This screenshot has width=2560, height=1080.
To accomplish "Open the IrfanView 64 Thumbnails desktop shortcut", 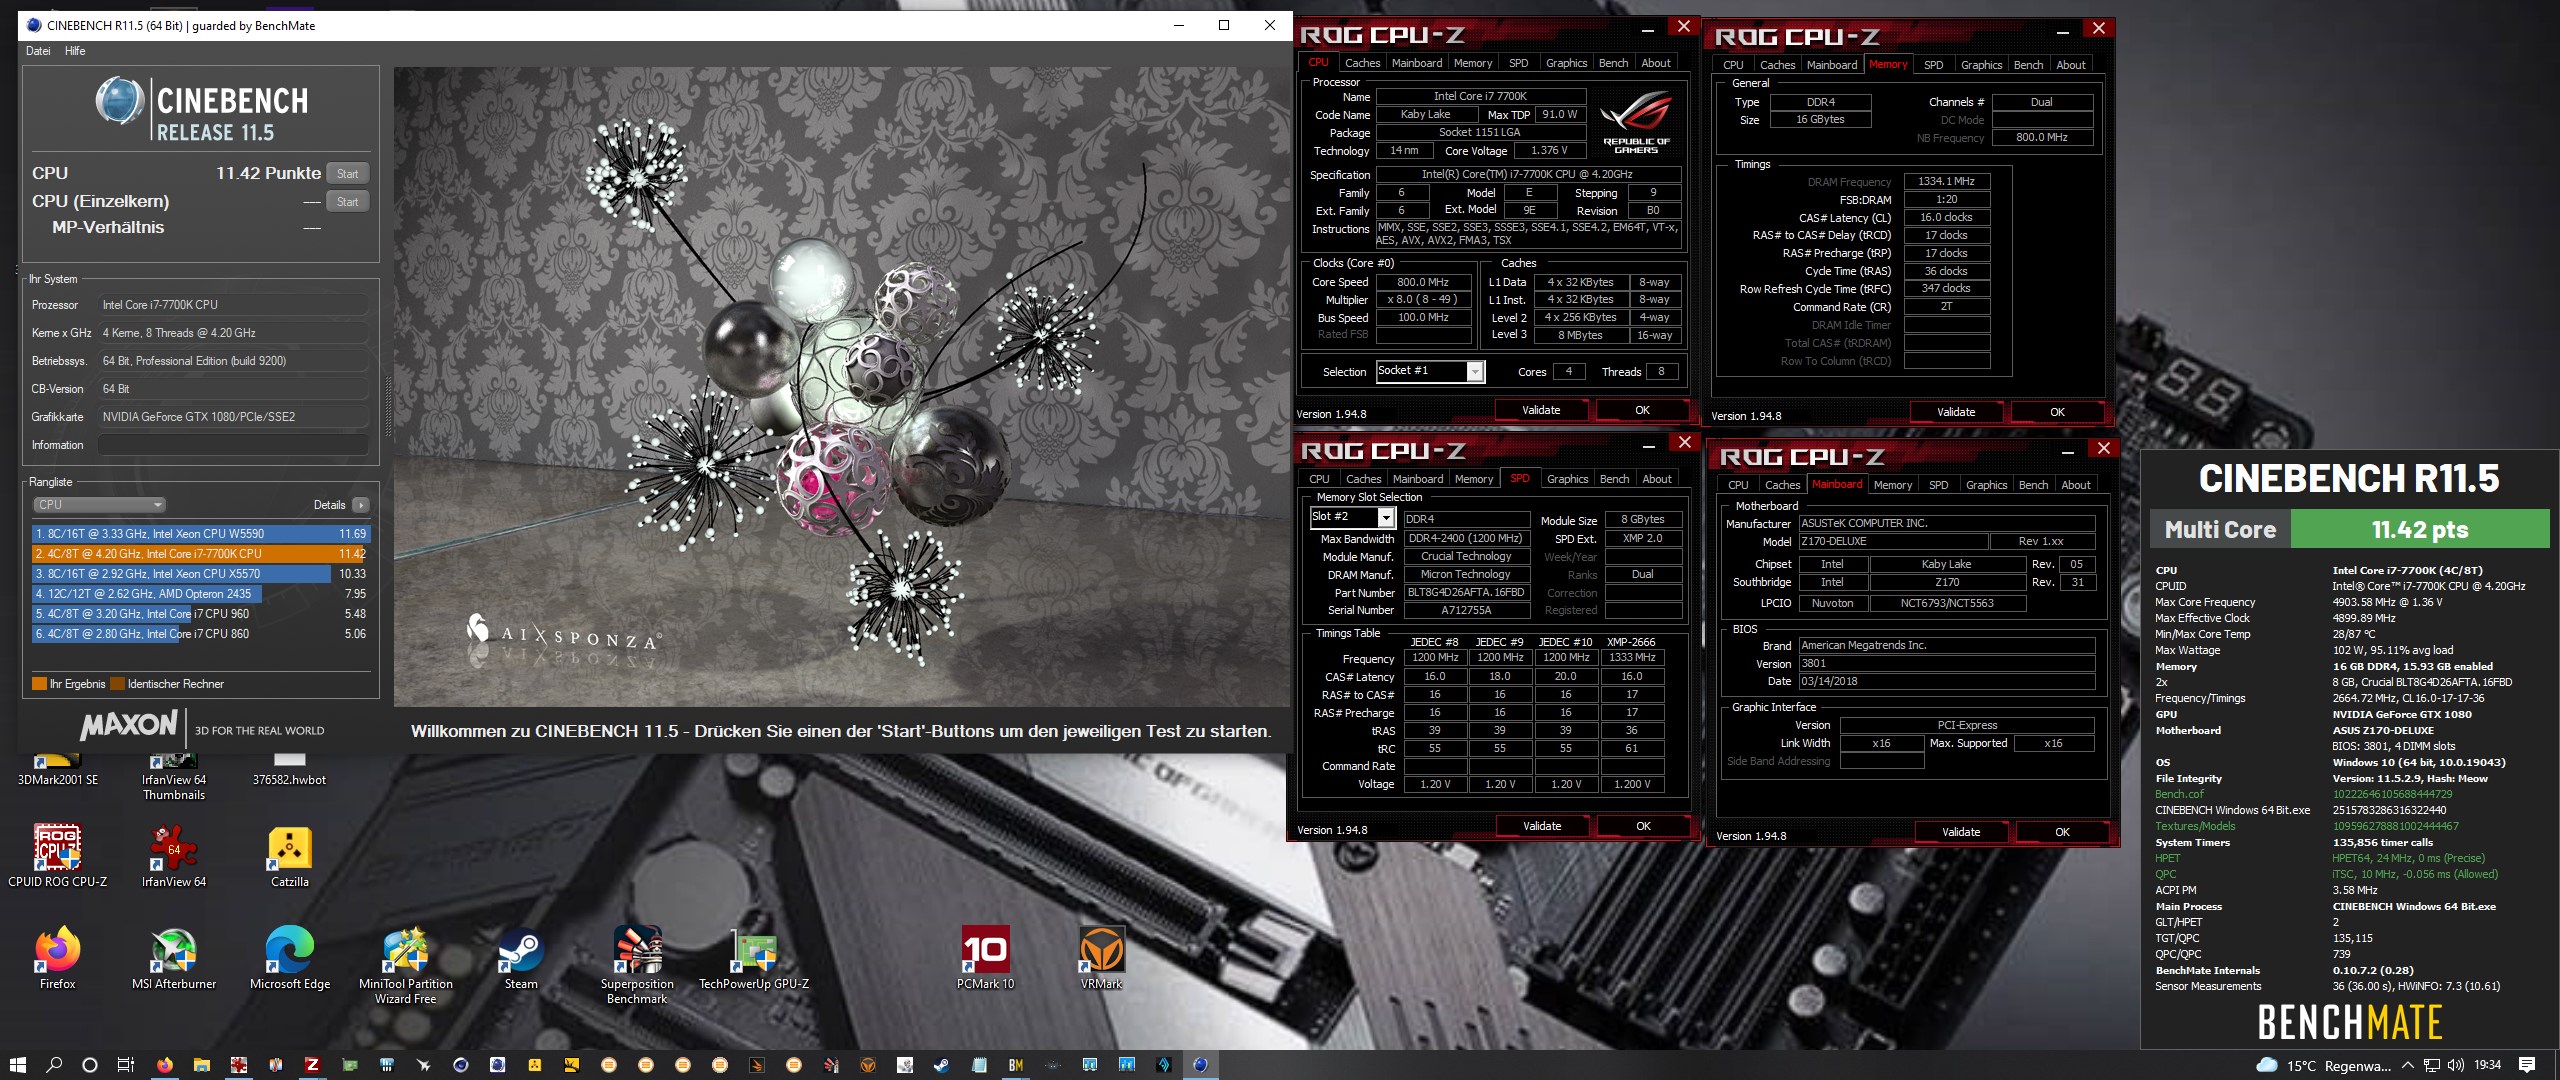I will [174, 777].
